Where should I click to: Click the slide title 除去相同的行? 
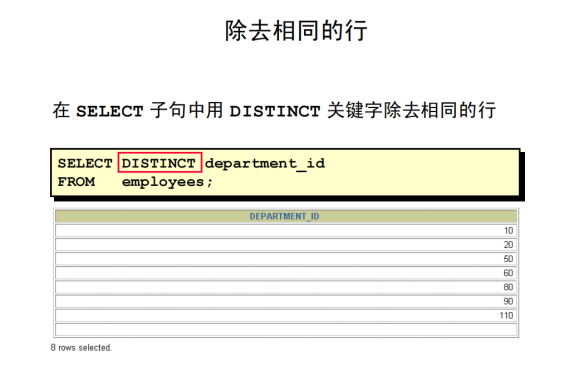coord(296,30)
